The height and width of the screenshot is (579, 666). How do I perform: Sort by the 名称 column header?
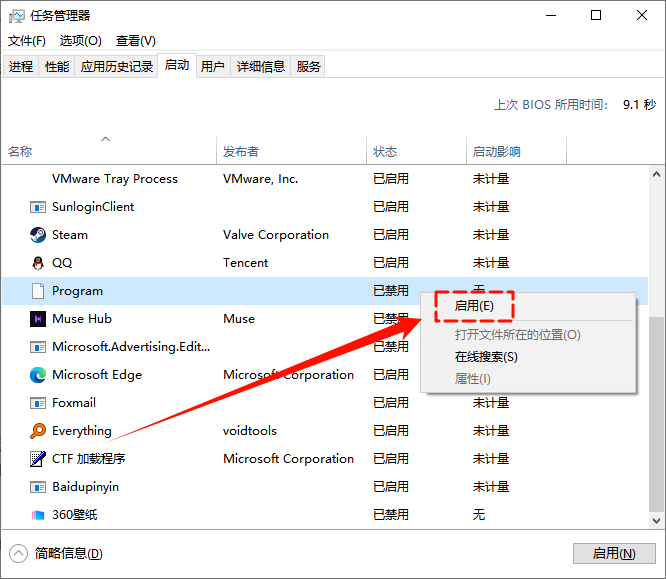tap(109, 152)
